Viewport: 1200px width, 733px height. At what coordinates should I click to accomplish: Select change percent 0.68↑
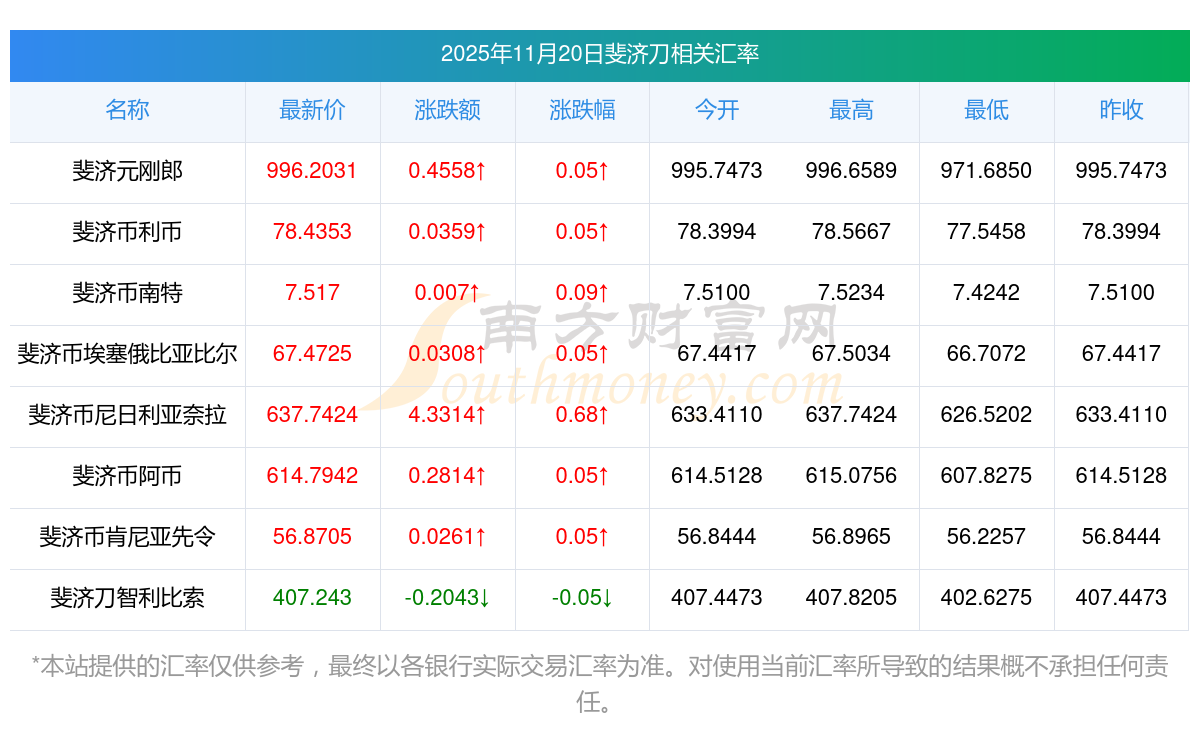582,415
